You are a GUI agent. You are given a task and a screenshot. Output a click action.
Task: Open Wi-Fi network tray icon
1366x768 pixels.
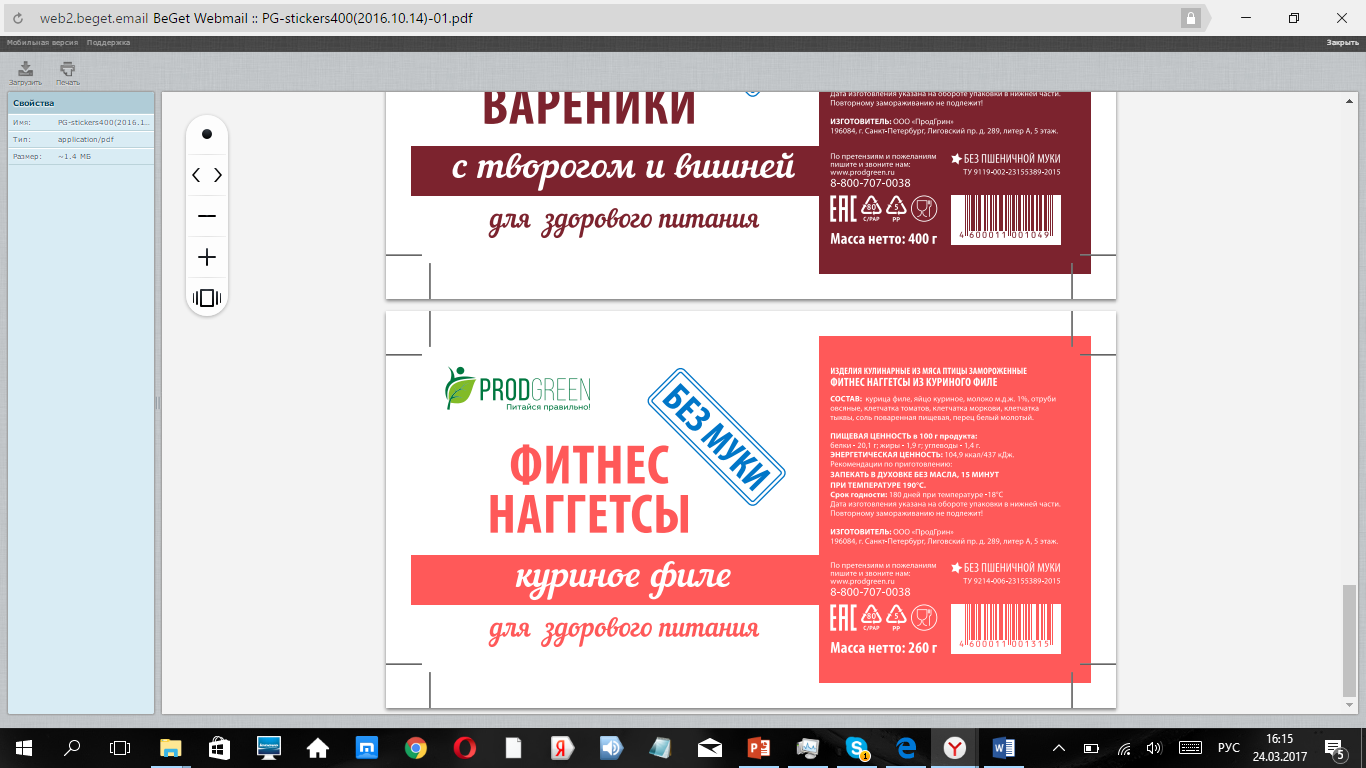click(1124, 747)
